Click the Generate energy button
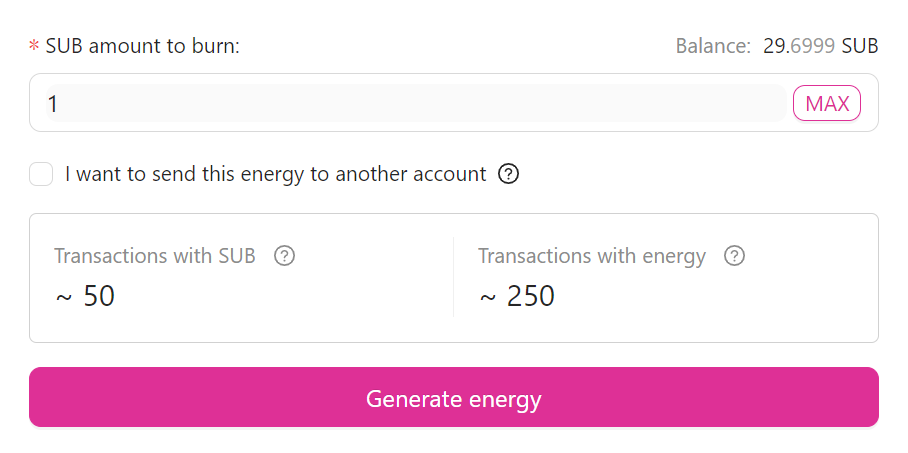 (x=454, y=398)
